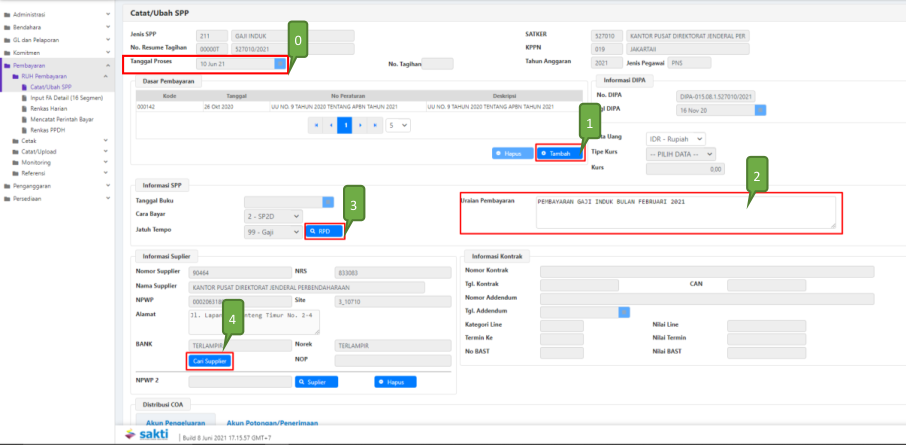This screenshot has height=445, width=906.
Task: Open the Tanggal Proses calendar picker
Action: 281,63
